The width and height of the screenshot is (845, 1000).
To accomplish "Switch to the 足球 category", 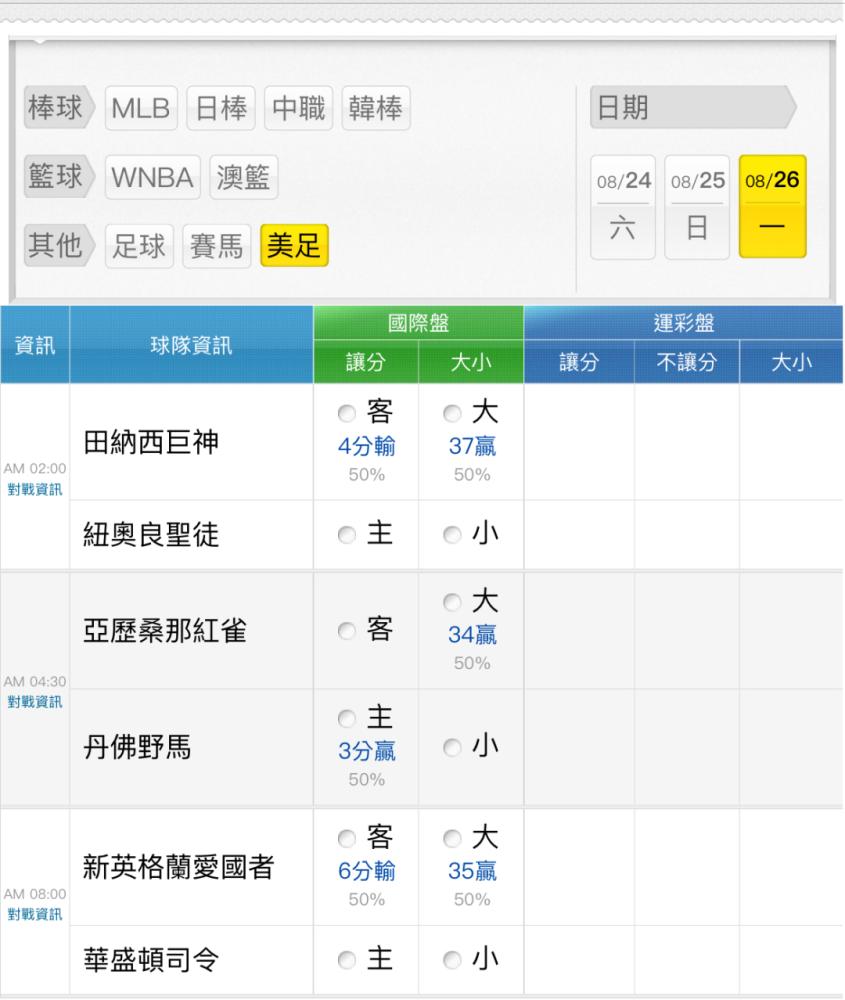I will point(139,246).
